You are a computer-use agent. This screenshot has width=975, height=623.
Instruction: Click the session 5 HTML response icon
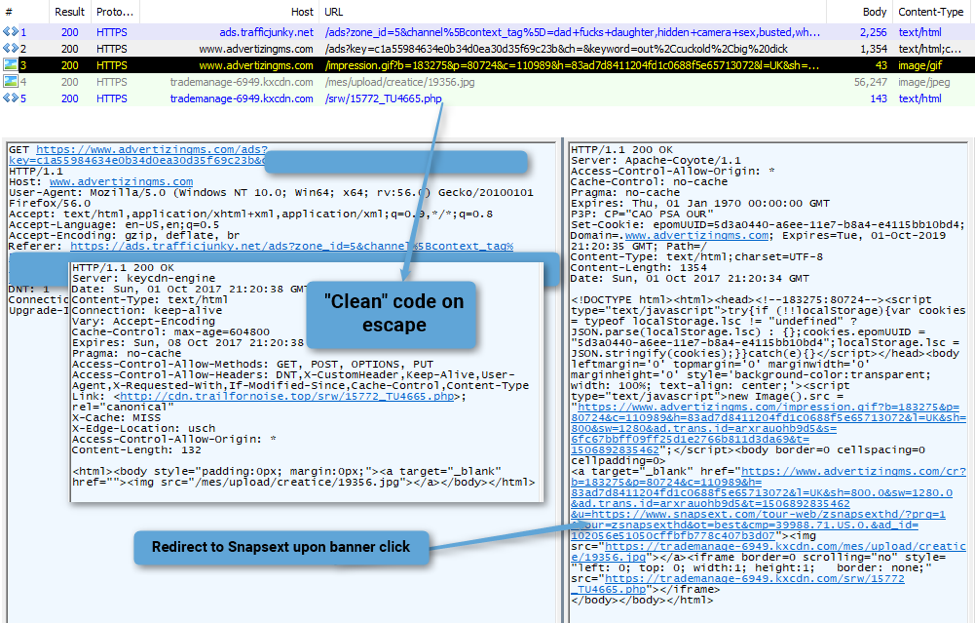click(10, 98)
